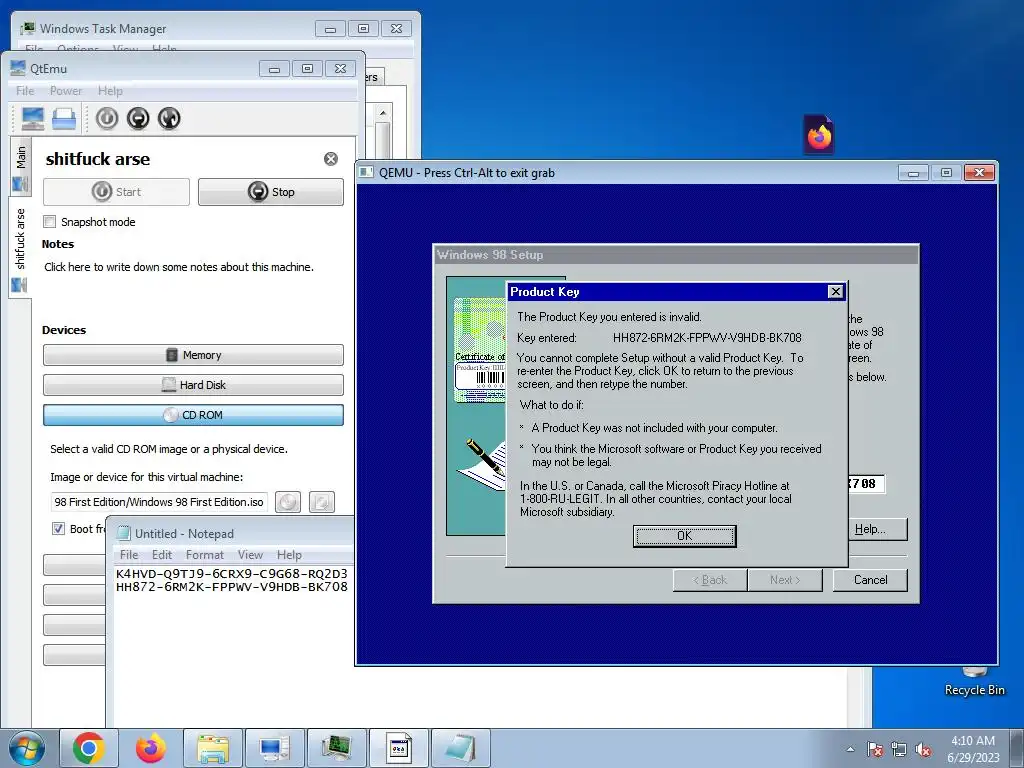
Task: Click the CD ROM image path field
Action: click(159, 502)
